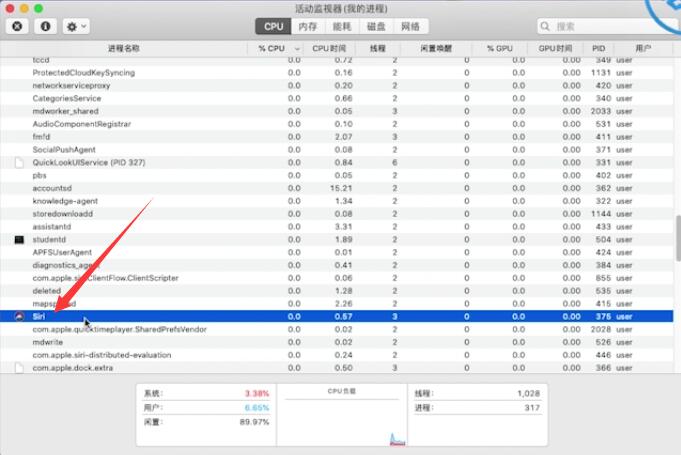
Task: Sort by 进程名称 column header
Action: [124, 48]
